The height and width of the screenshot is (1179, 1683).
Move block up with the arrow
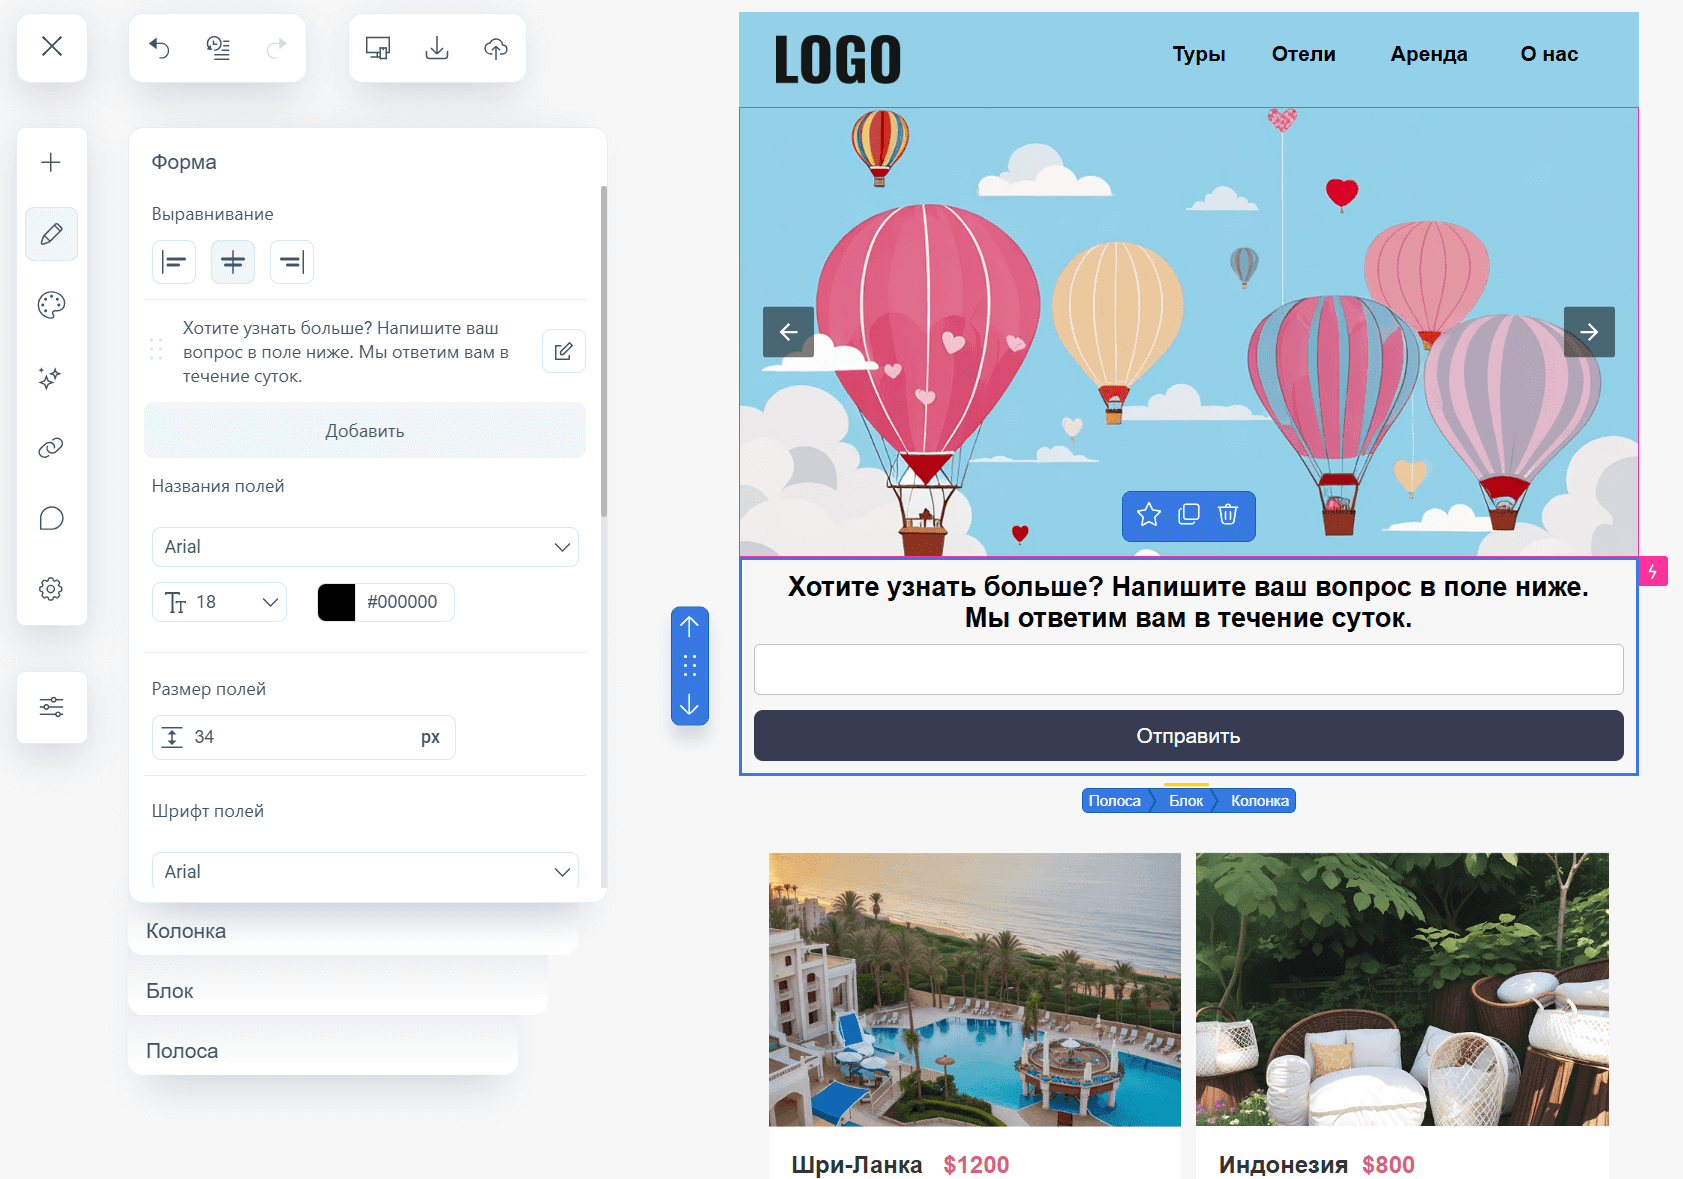click(690, 627)
